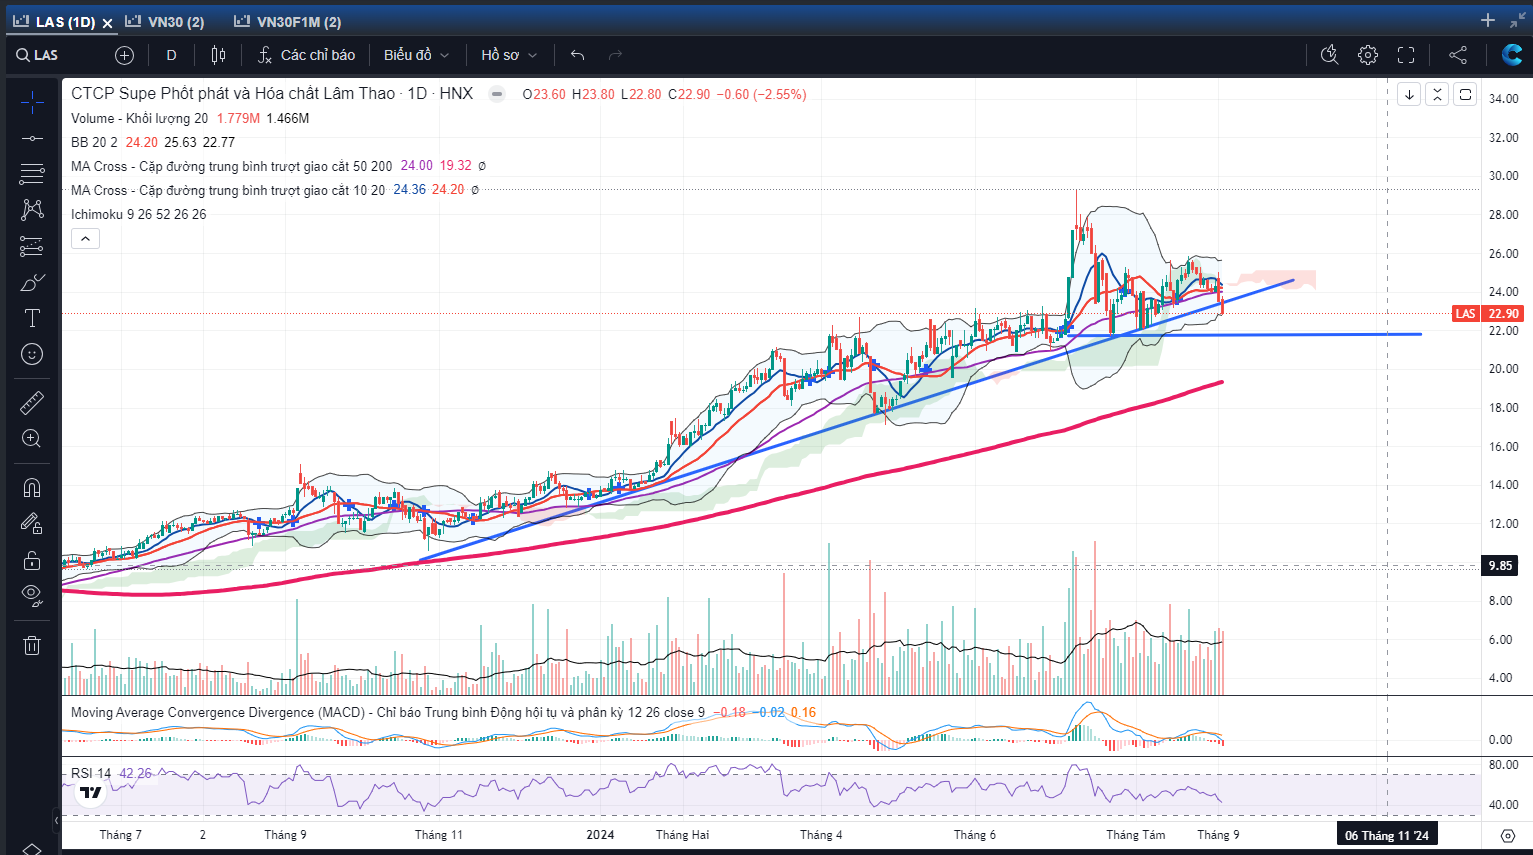Viewport: 1533px width, 855px height.
Task: Select the ruler measure tool
Action: [32, 402]
